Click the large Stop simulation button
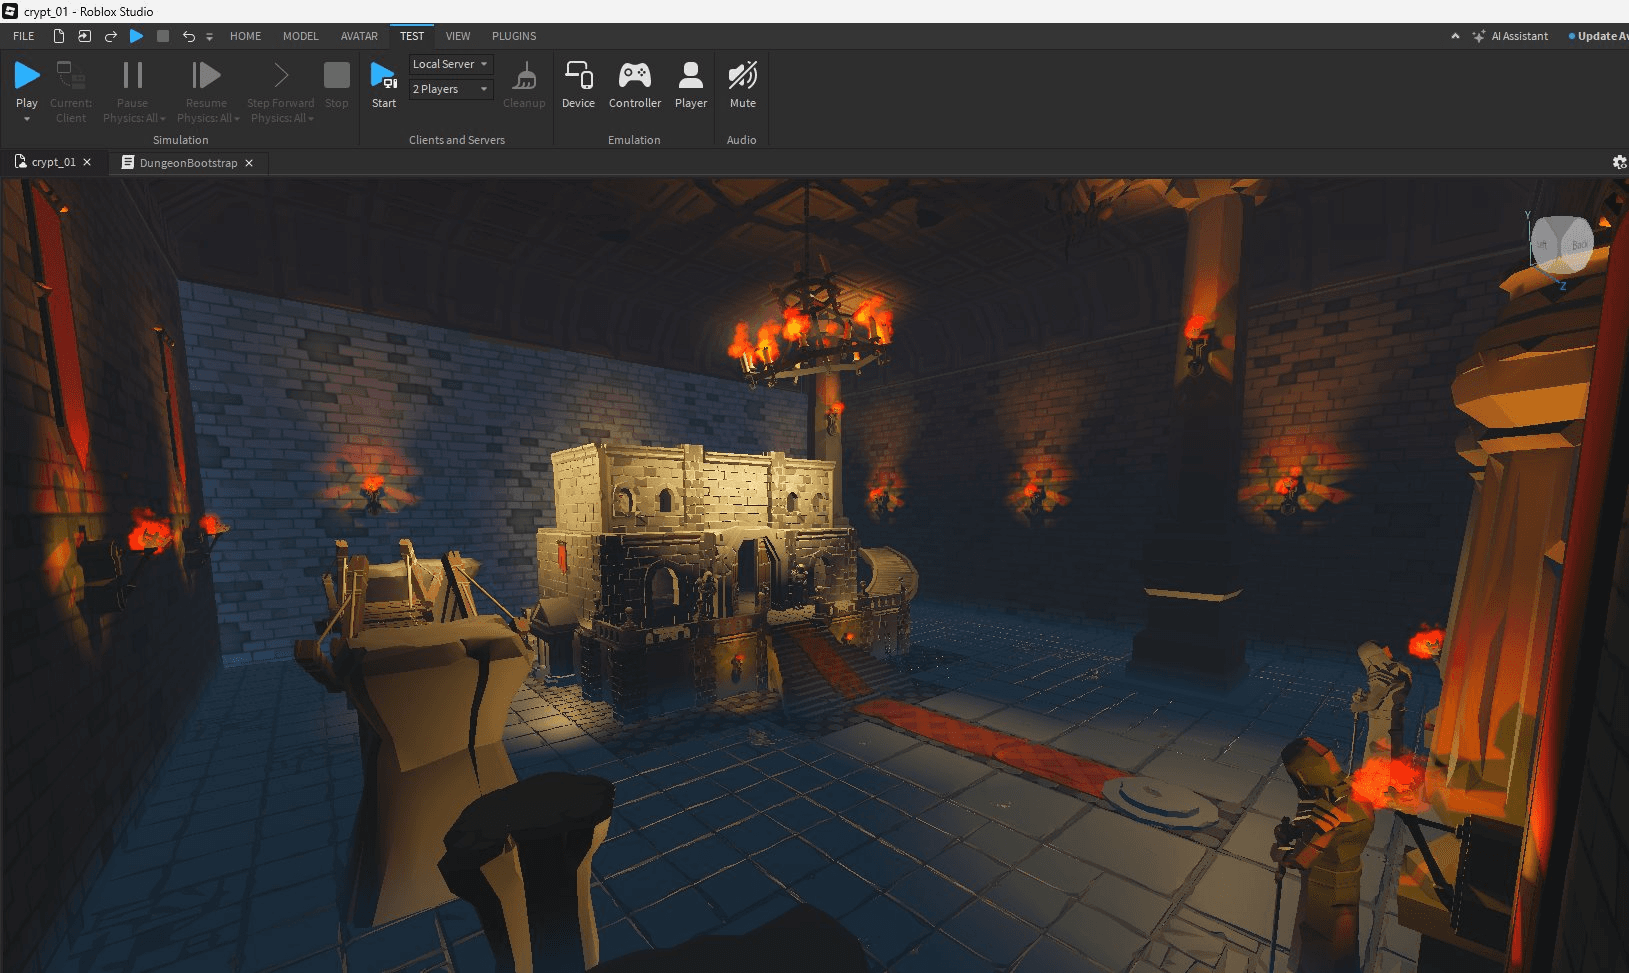Viewport: 1629px width, 973px height. click(x=337, y=75)
